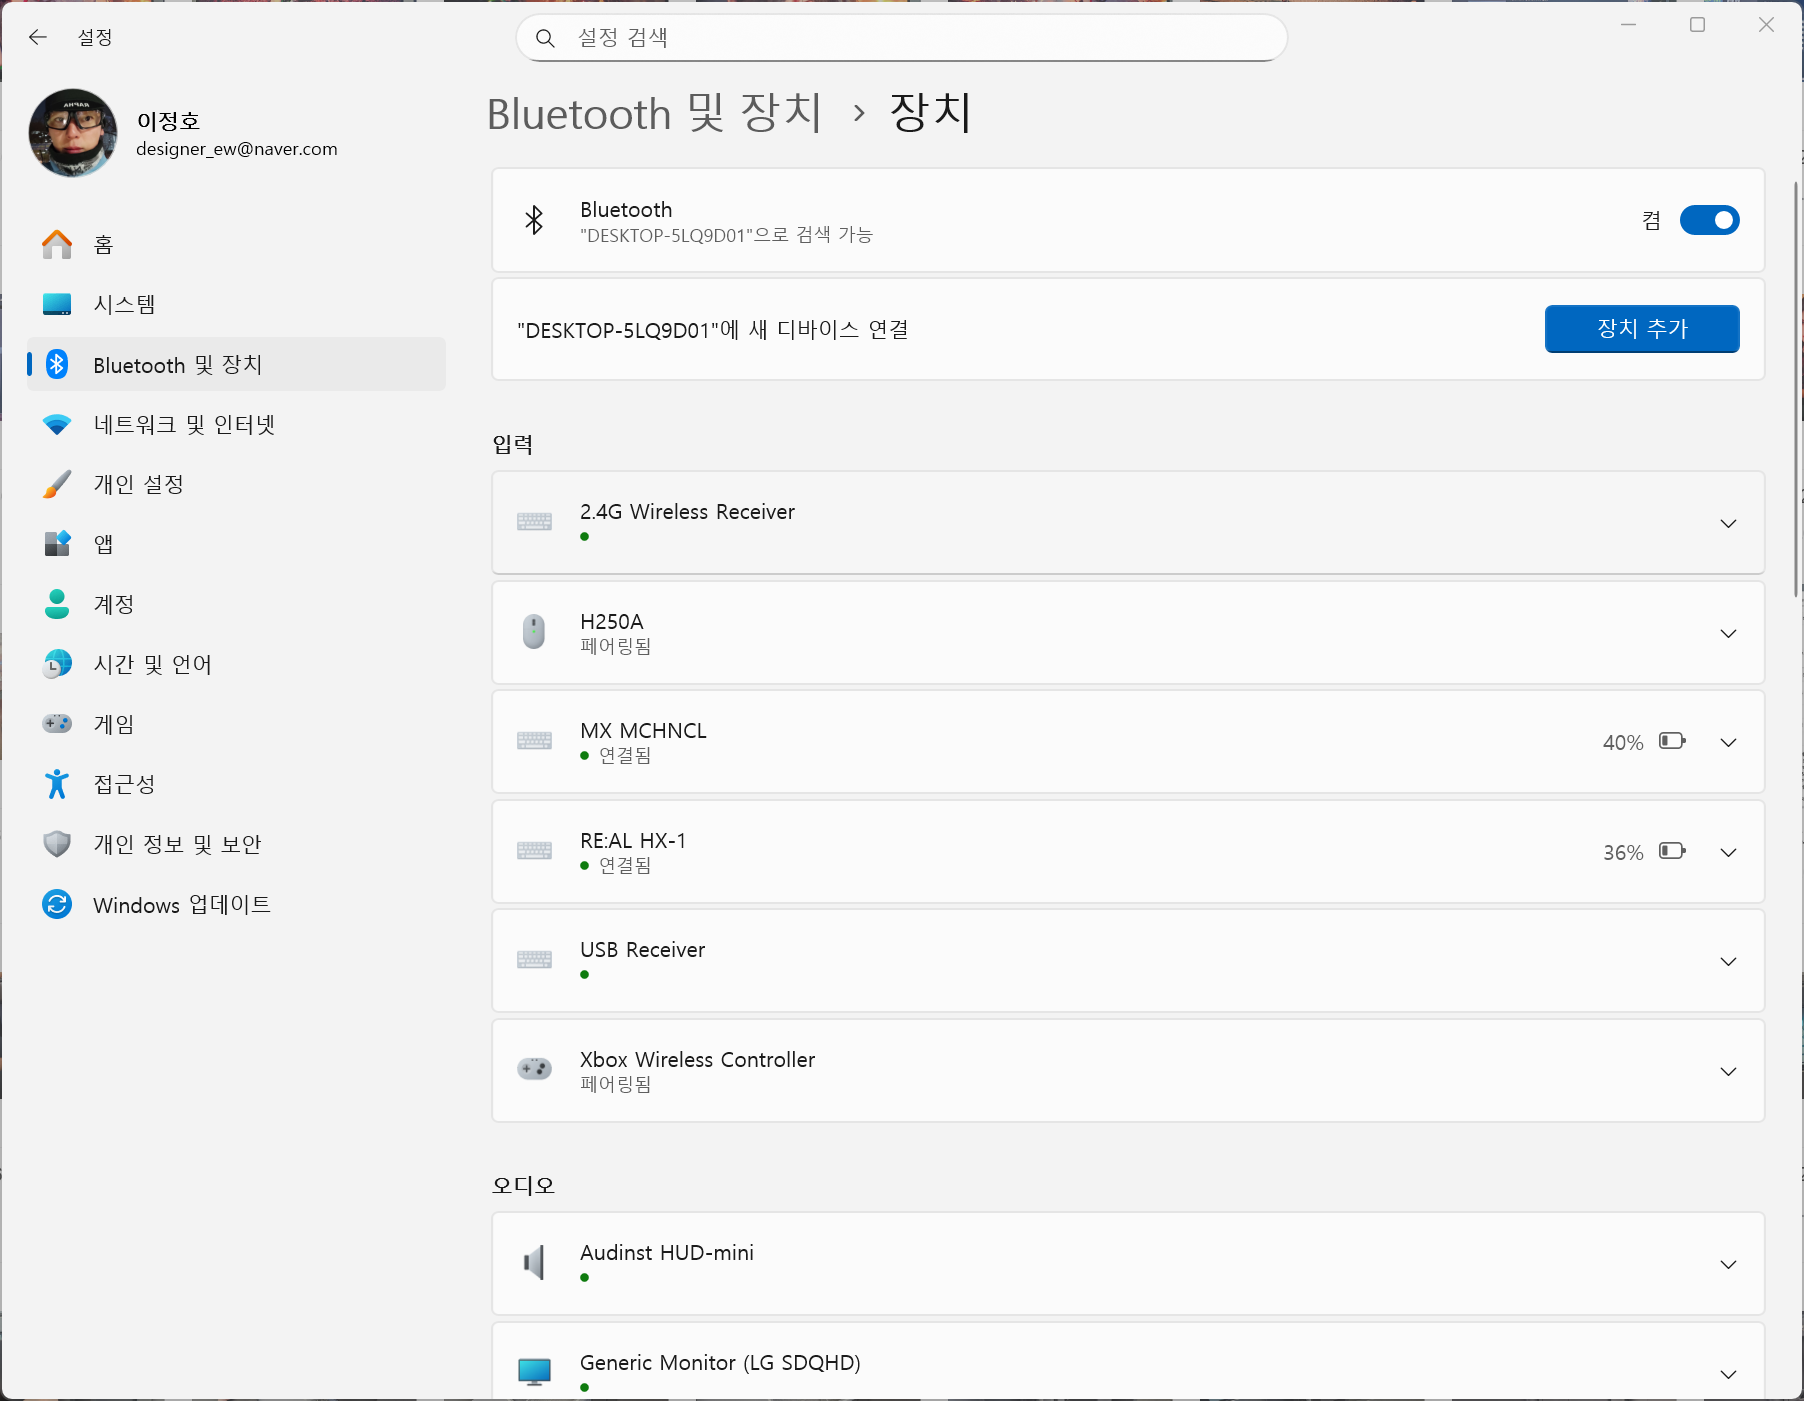The image size is (1804, 1401).
Task: Click the back arrow in Settings header
Action: pyautogui.click(x=38, y=37)
